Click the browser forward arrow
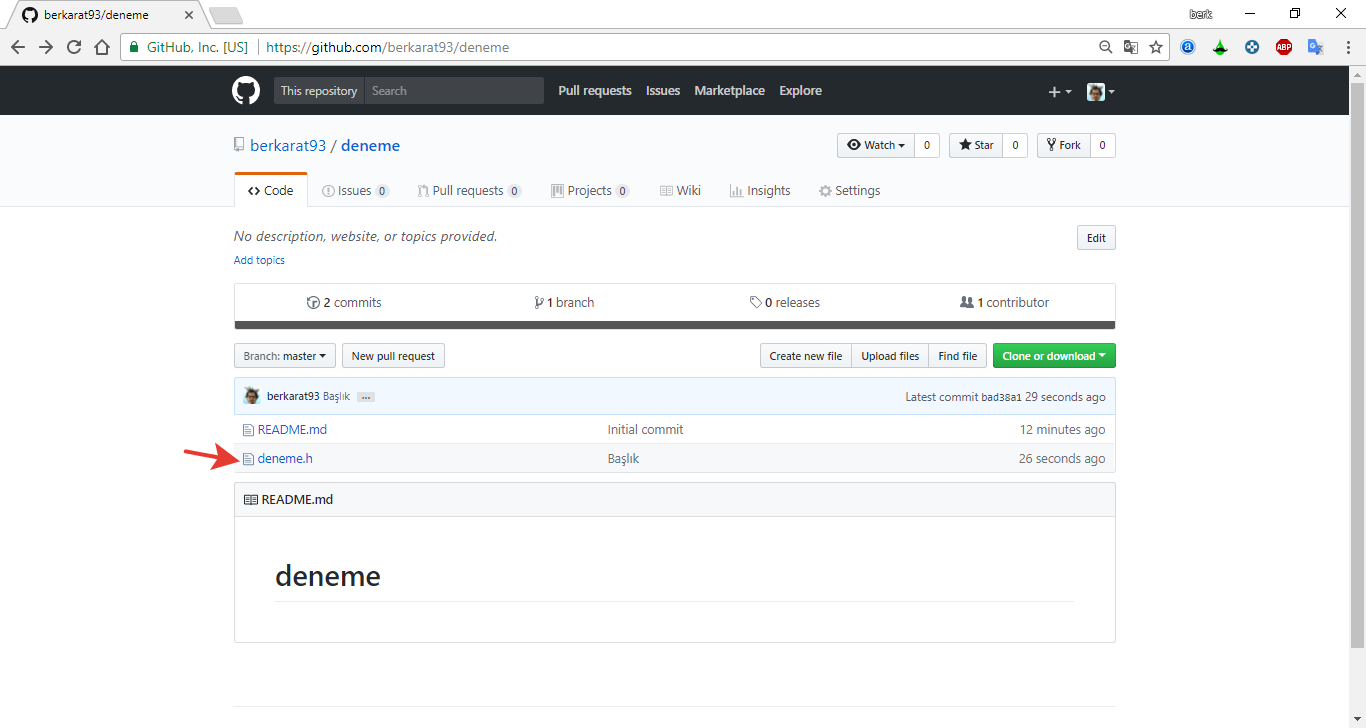Image resolution: width=1366 pixels, height=728 pixels. tap(46, 47)
